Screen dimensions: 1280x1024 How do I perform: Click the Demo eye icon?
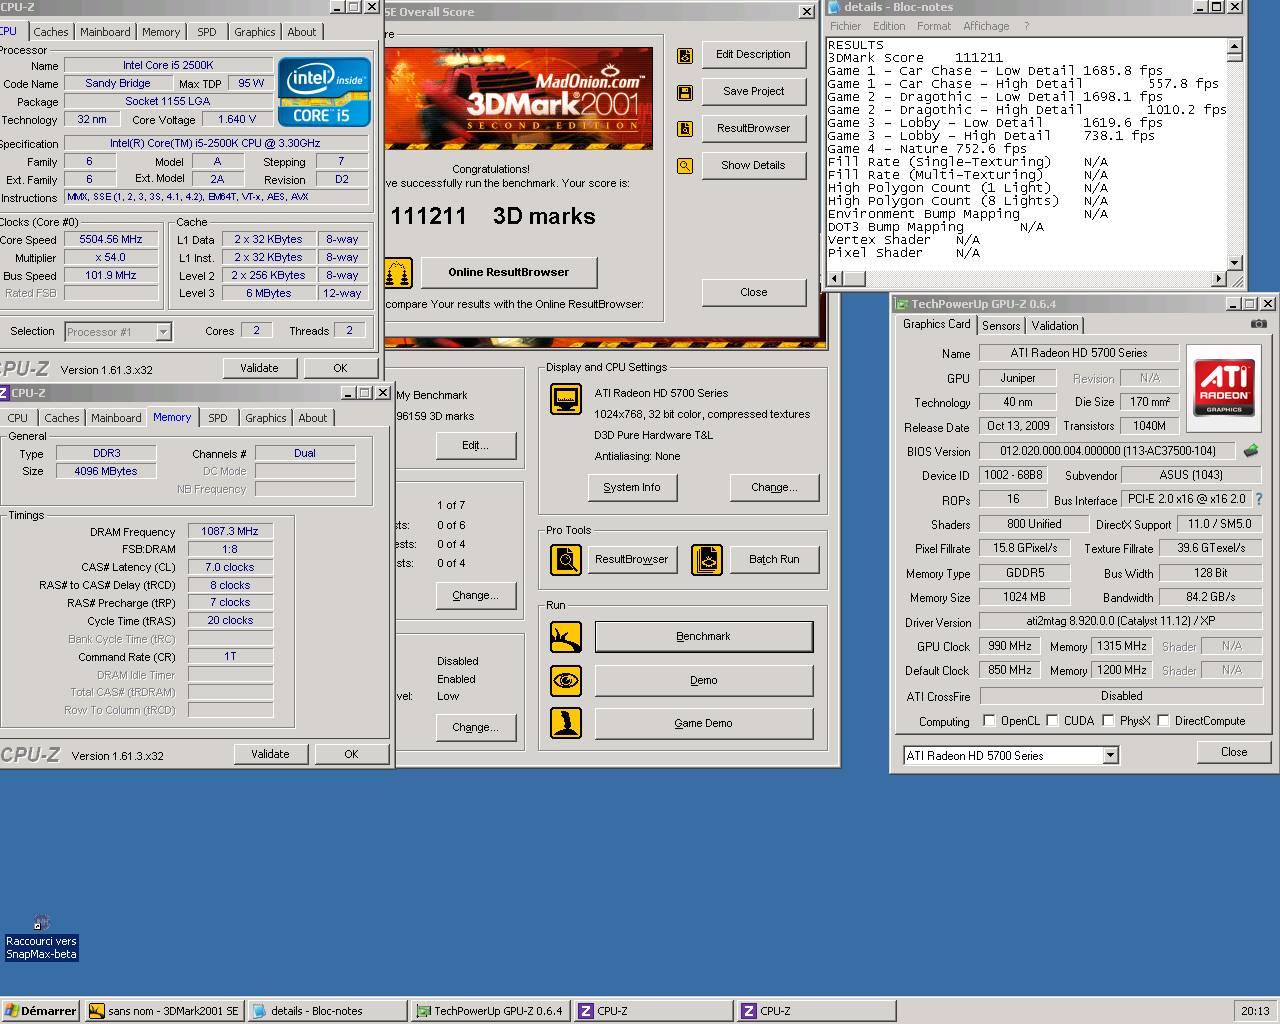coord(566,681)
